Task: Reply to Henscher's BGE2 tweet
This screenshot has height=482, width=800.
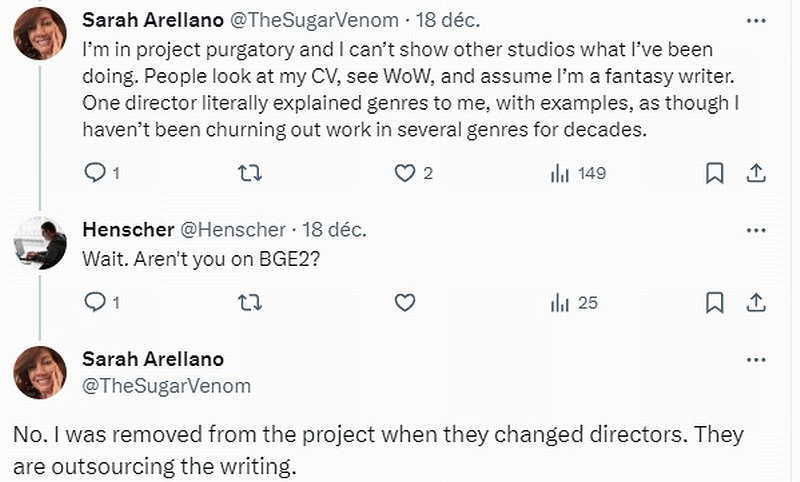Action: 95,301
